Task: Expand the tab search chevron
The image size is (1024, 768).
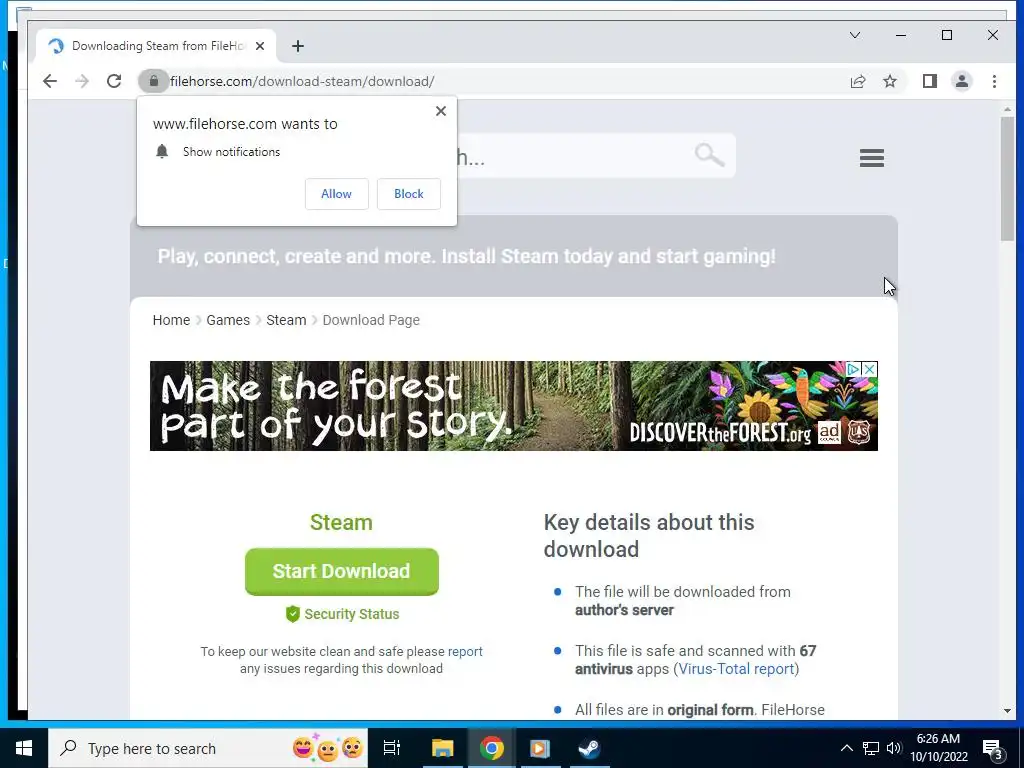Action: [855, 35]
